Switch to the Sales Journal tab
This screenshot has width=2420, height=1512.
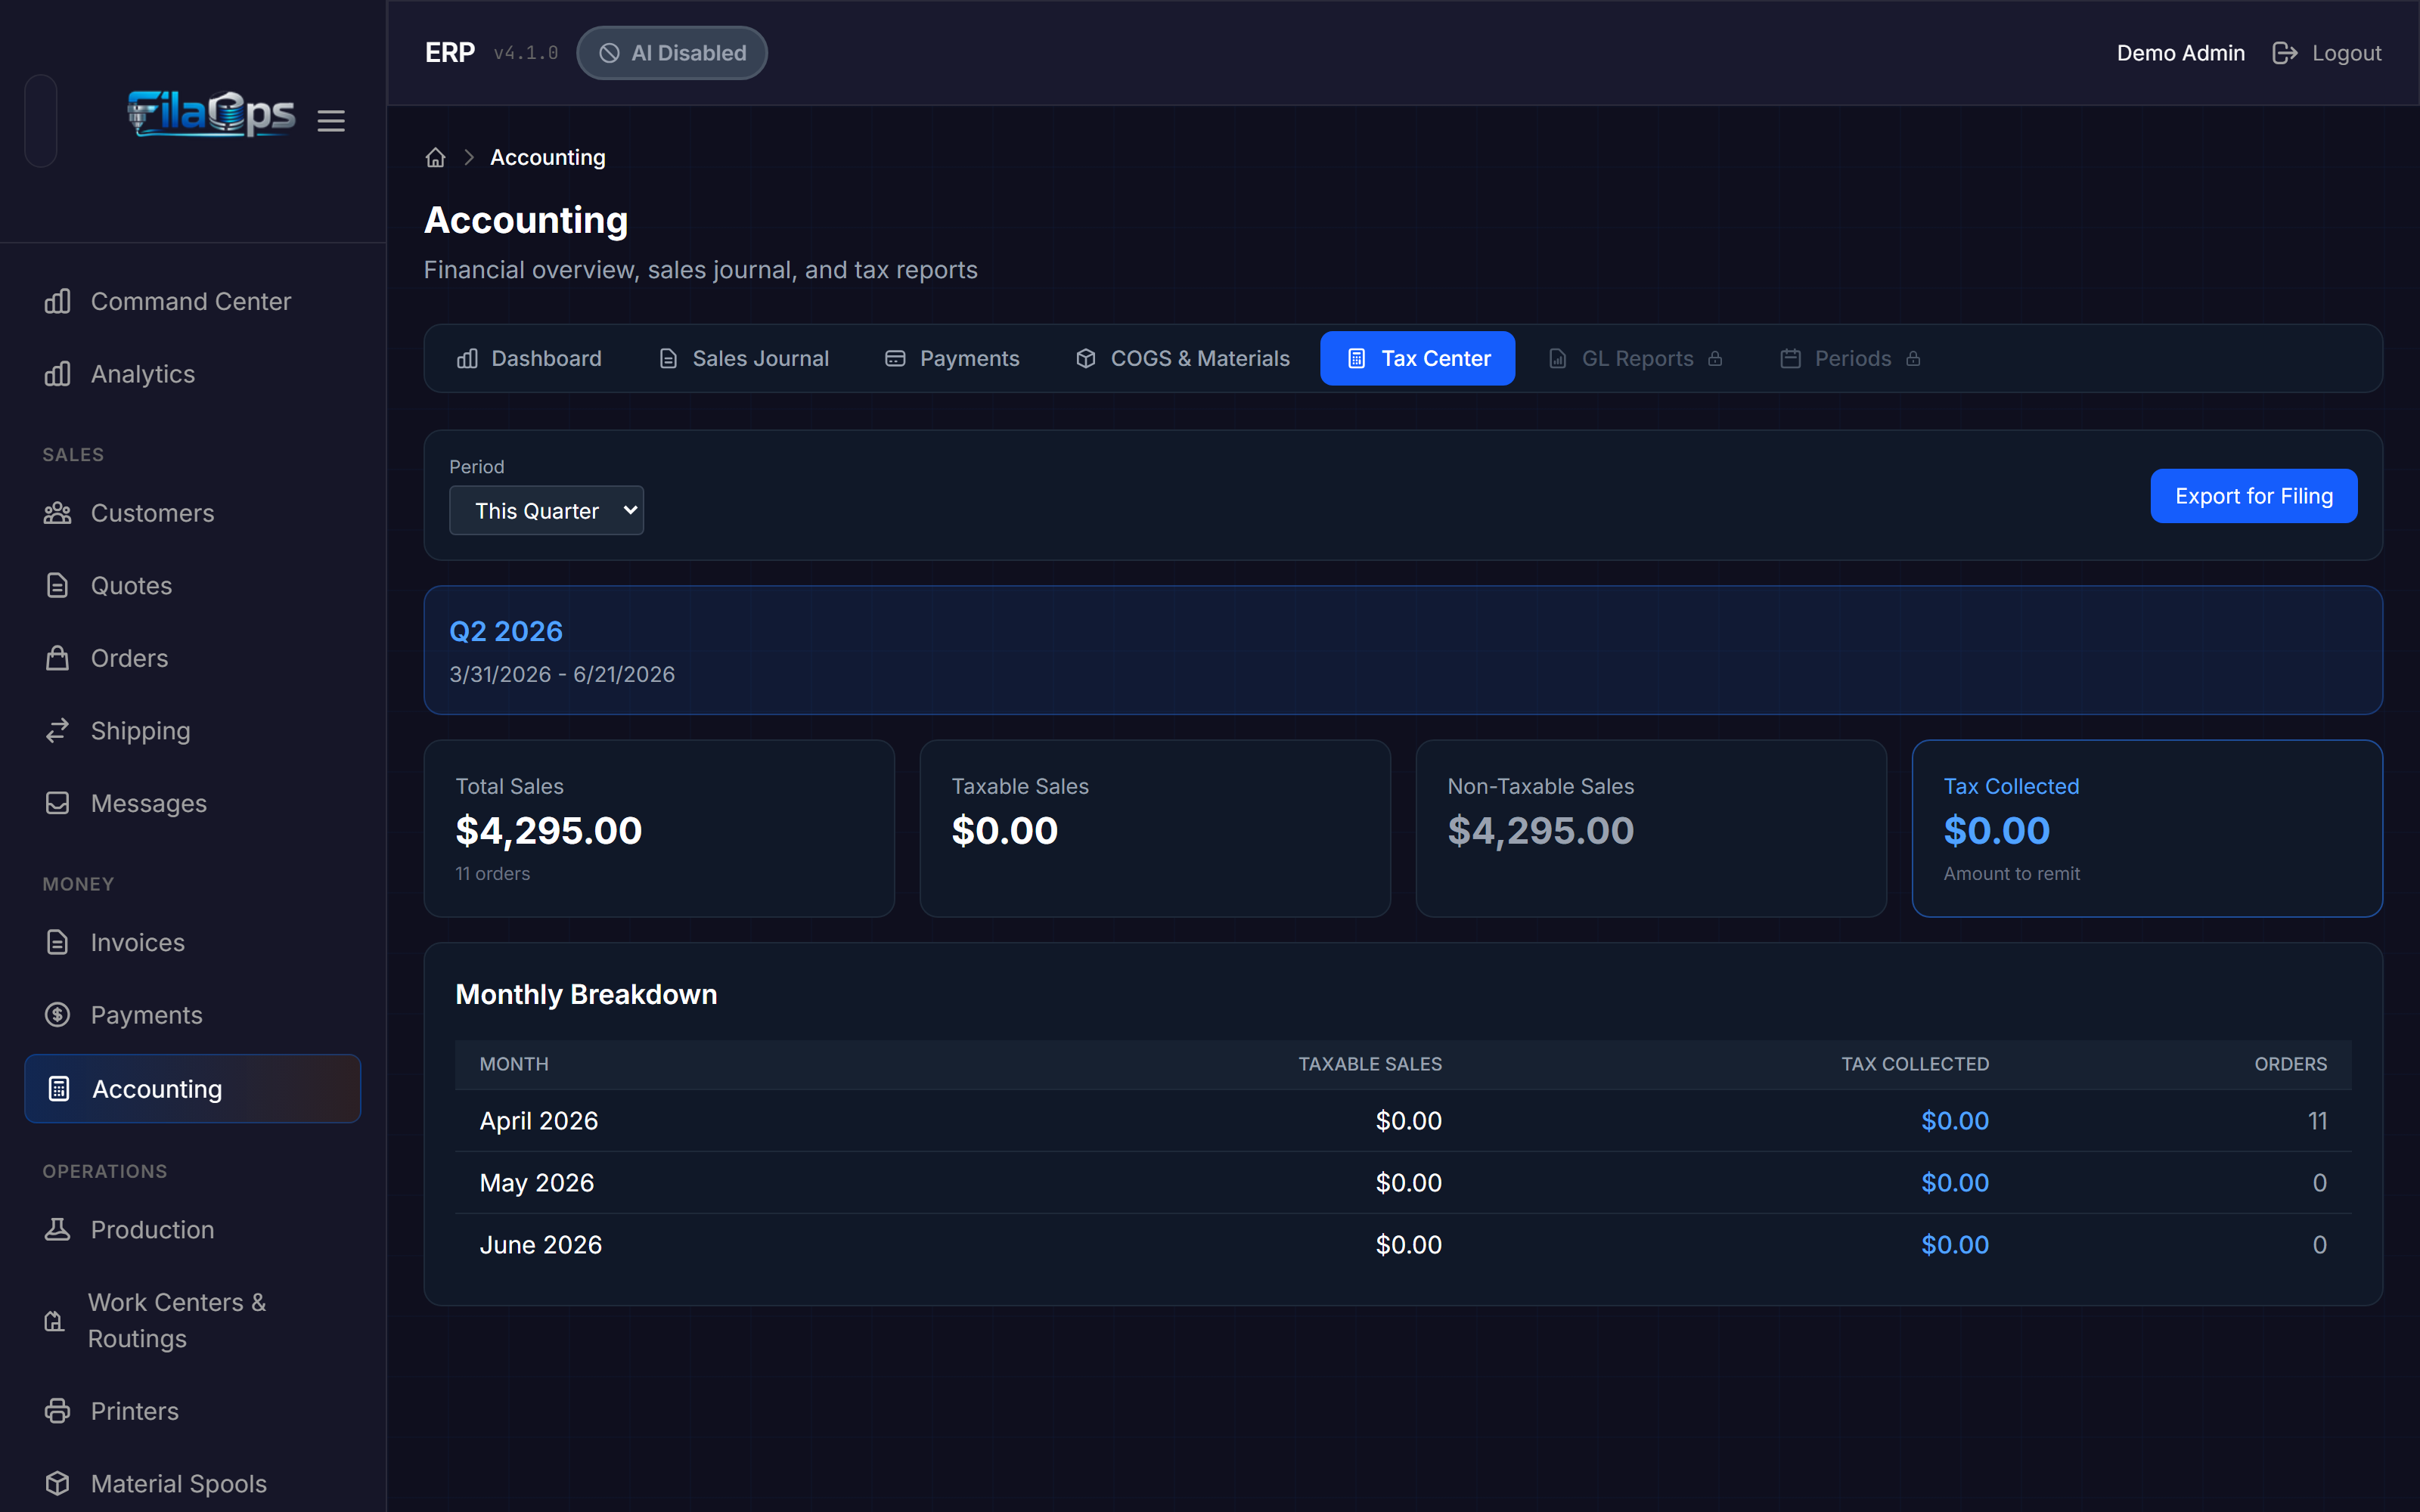[744, 358]
